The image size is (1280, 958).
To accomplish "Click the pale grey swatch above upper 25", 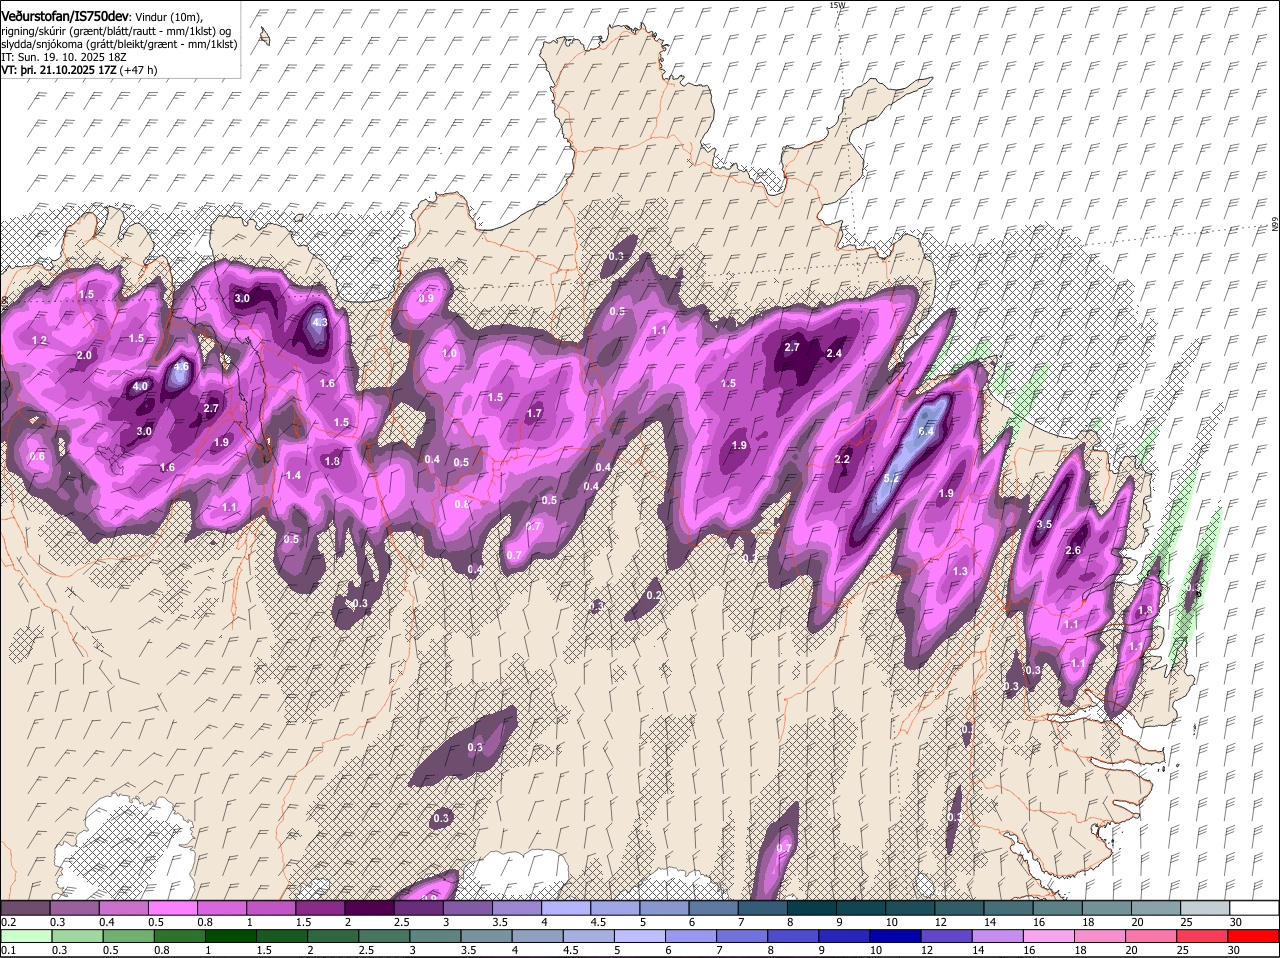I will (1205, 907).
